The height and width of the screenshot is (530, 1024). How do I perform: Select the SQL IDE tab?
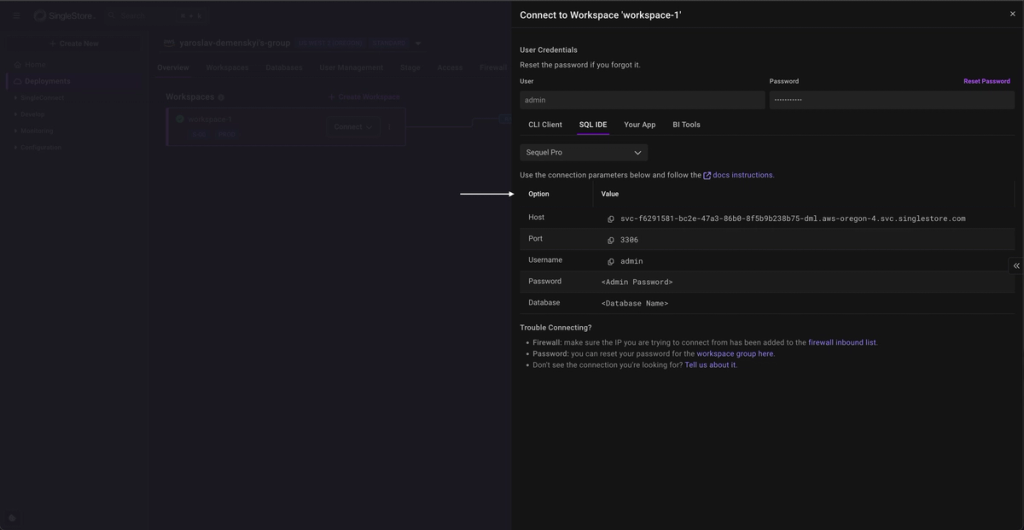(593, 125)
